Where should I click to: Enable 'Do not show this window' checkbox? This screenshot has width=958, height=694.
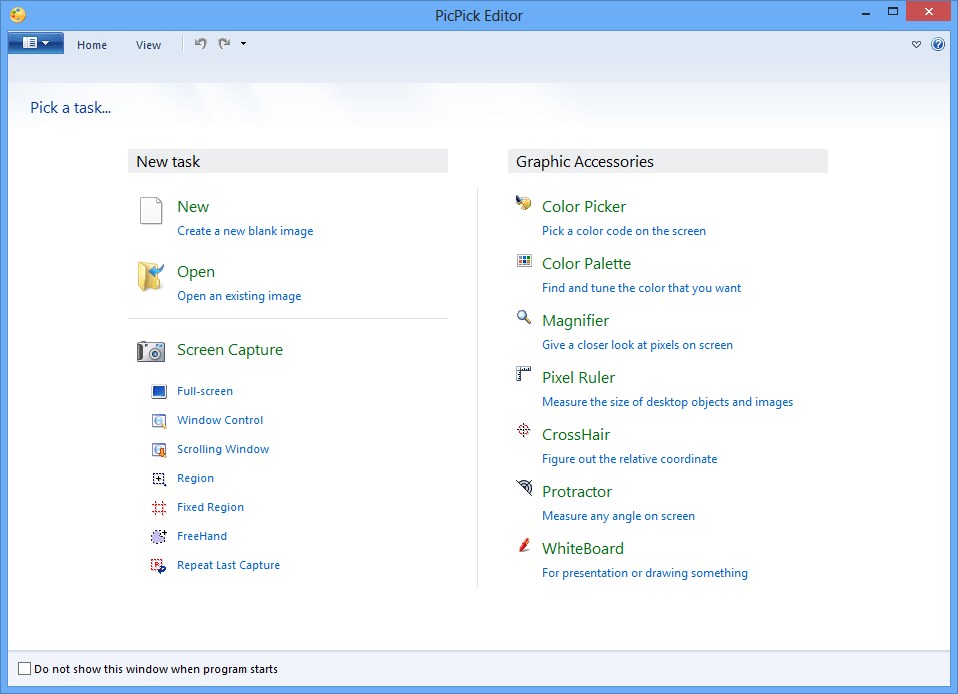(24, 669)
